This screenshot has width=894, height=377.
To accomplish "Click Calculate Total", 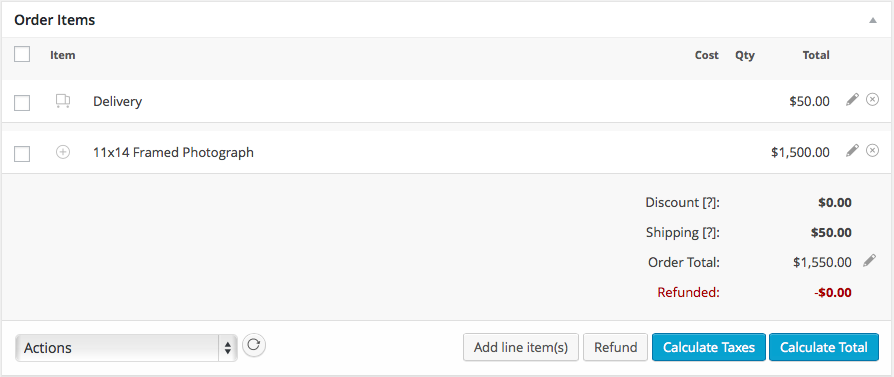I will pyautogui.click(x=824, y=347).
